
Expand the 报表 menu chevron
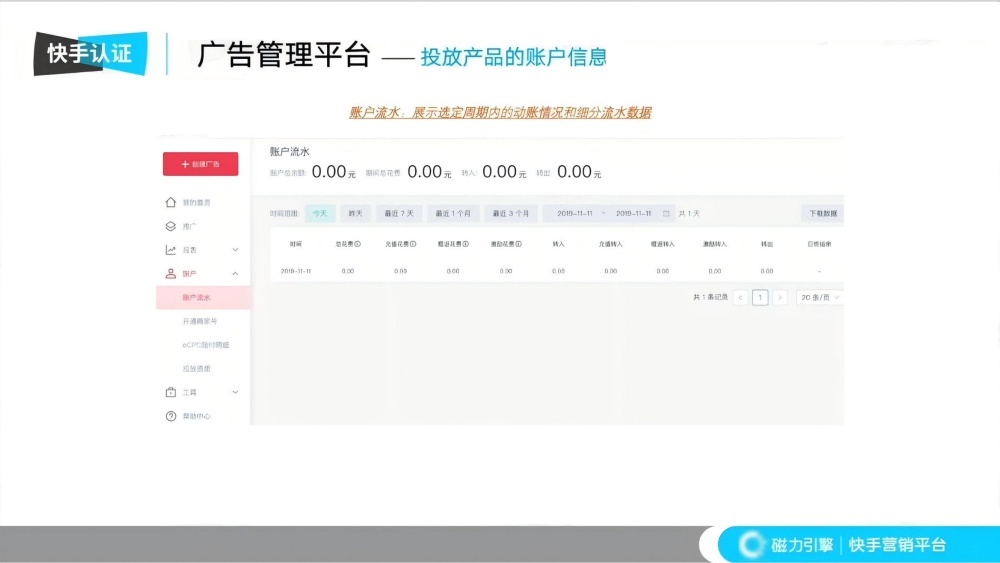pos(235,250)
